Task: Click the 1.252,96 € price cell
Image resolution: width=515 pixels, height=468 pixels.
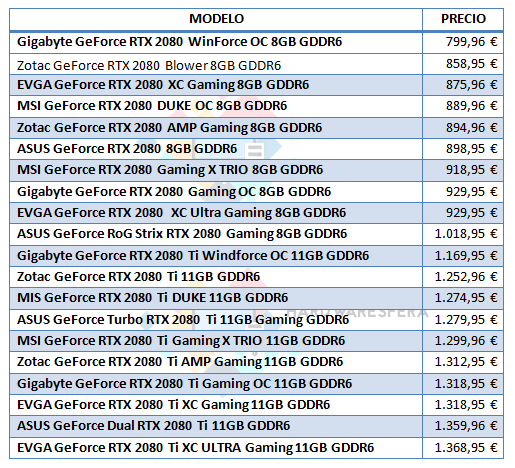Action: tap(463, 277)
